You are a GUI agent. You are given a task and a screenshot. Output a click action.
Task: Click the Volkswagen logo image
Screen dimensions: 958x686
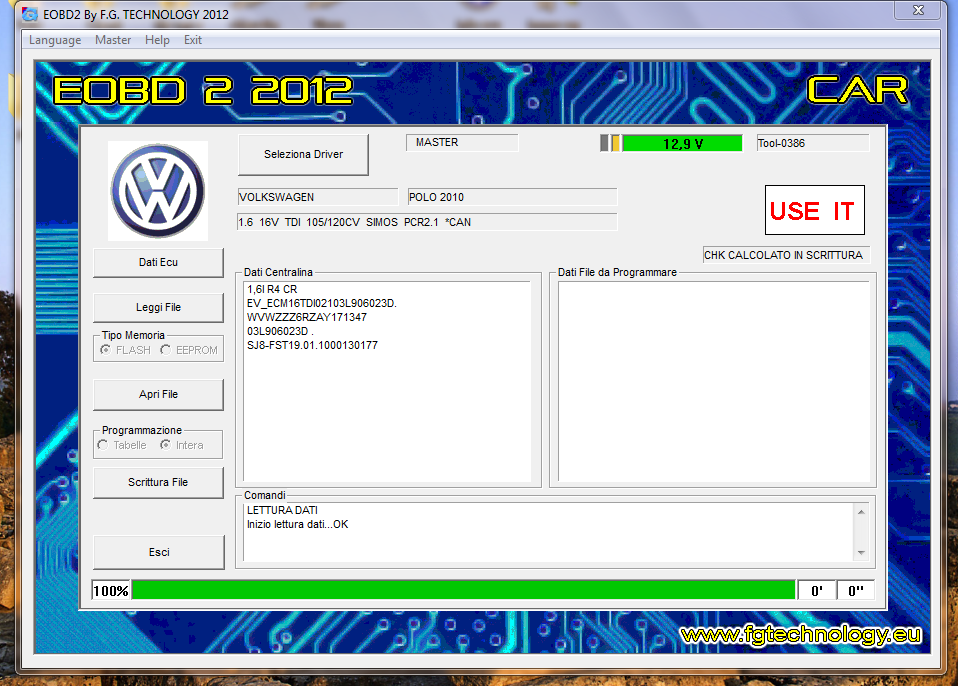click(158, 191)
